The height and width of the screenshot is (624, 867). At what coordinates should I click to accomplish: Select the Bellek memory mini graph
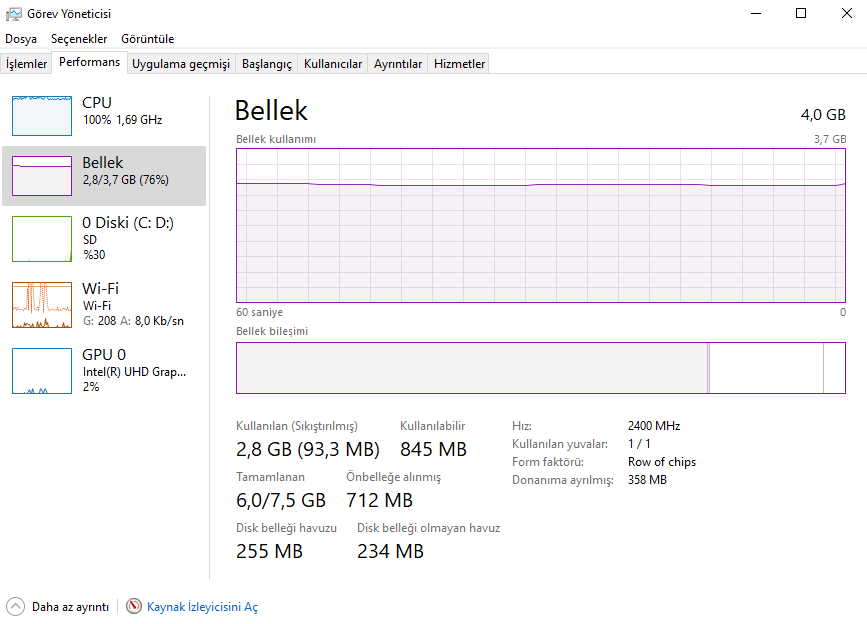click(x=42, y=175)
